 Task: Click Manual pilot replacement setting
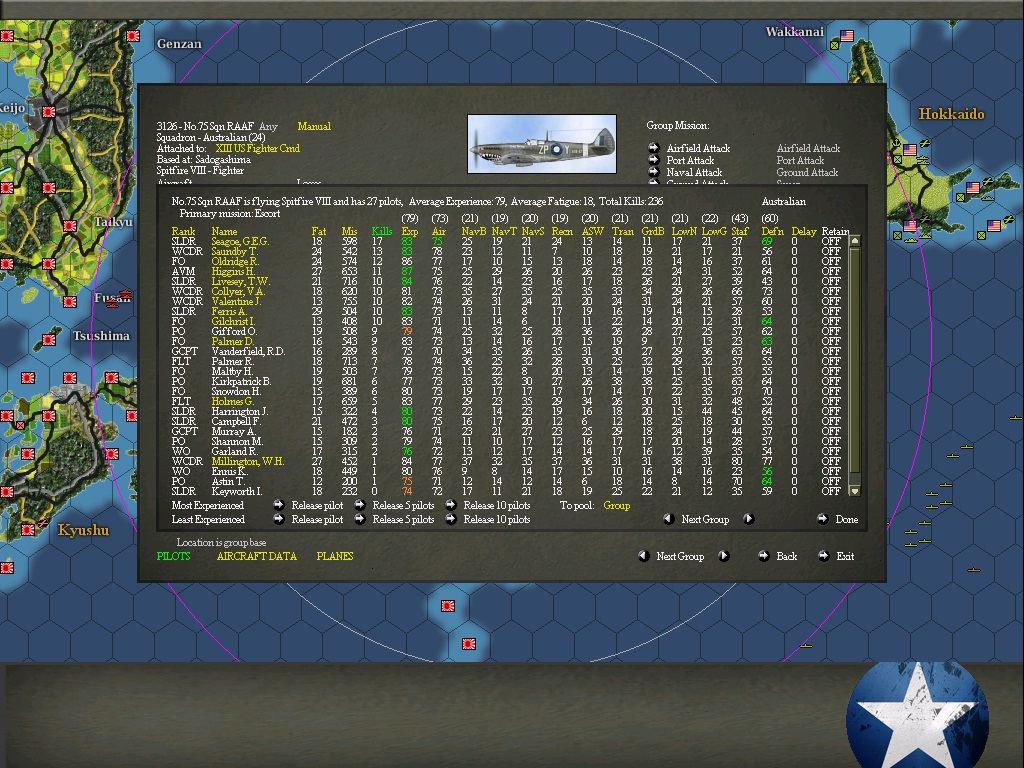pyautogui.click(x=314, y=126)
